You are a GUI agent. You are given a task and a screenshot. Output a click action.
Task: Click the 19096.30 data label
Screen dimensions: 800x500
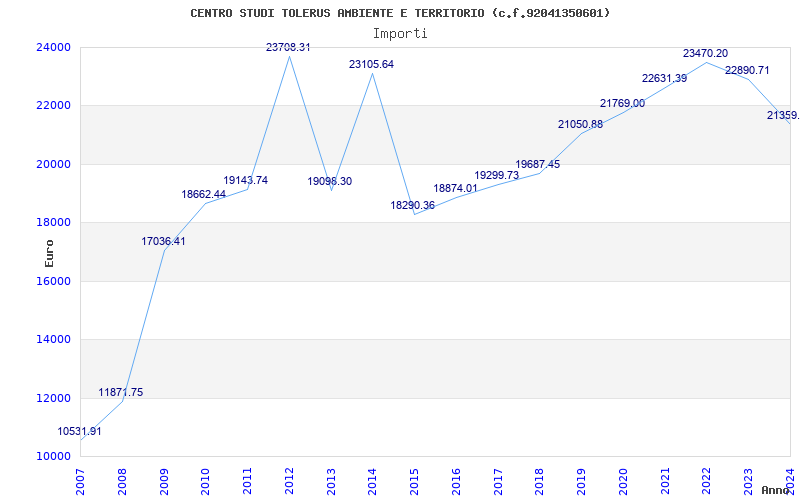tap(330, 181)
